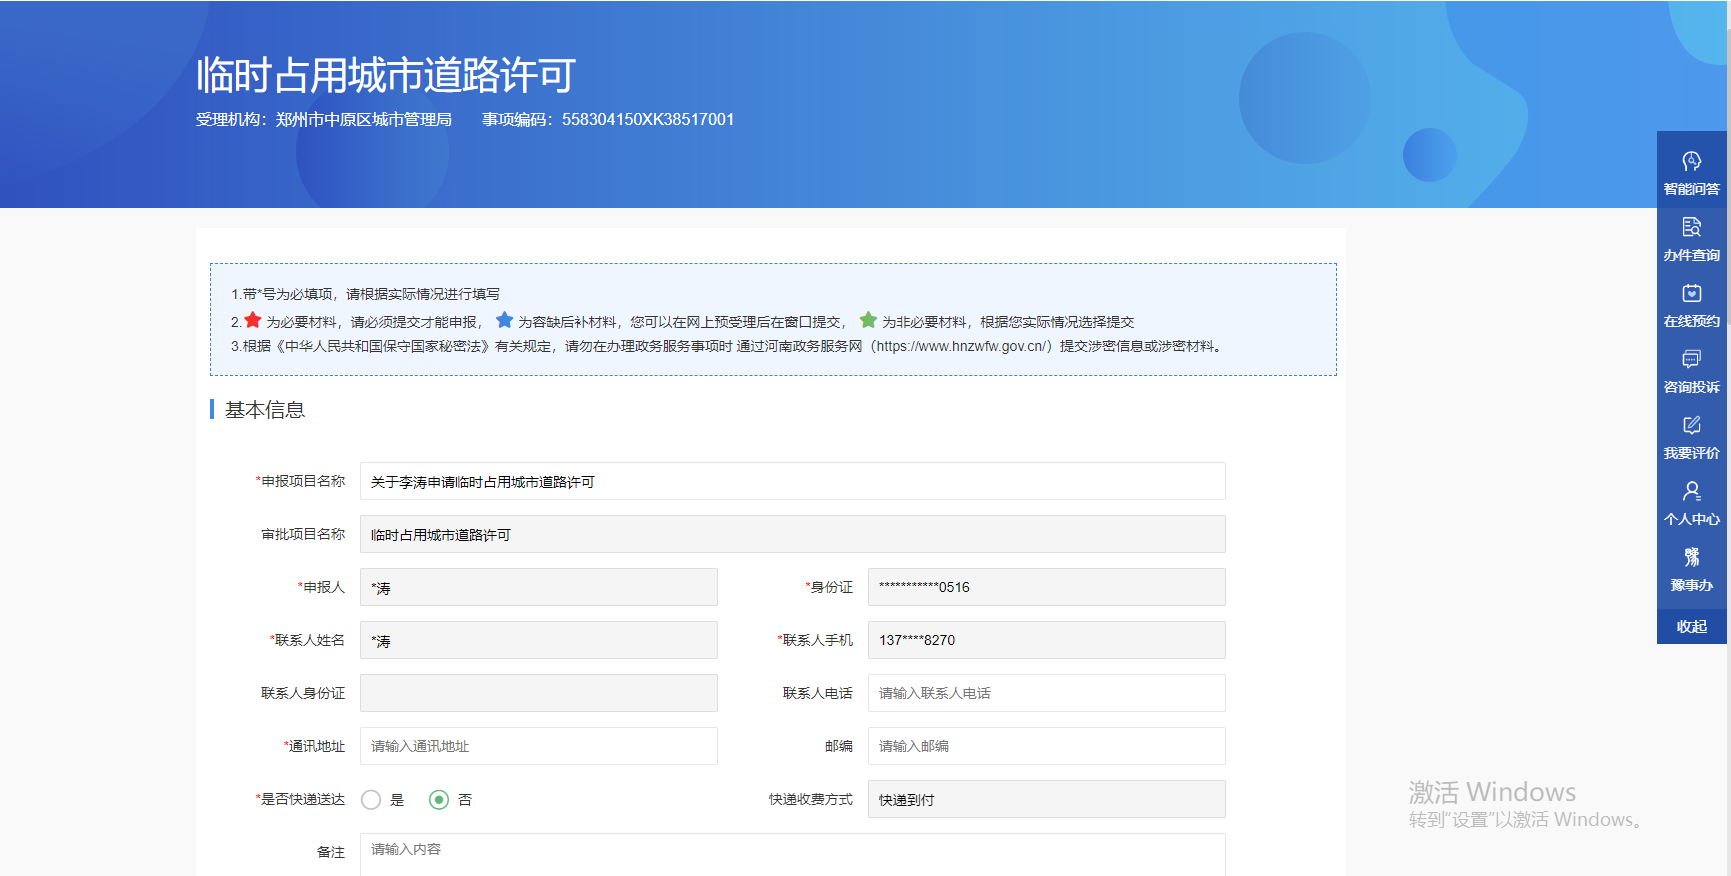
Task: Click the 联系人手机 phone number field
Action: 1046,640
